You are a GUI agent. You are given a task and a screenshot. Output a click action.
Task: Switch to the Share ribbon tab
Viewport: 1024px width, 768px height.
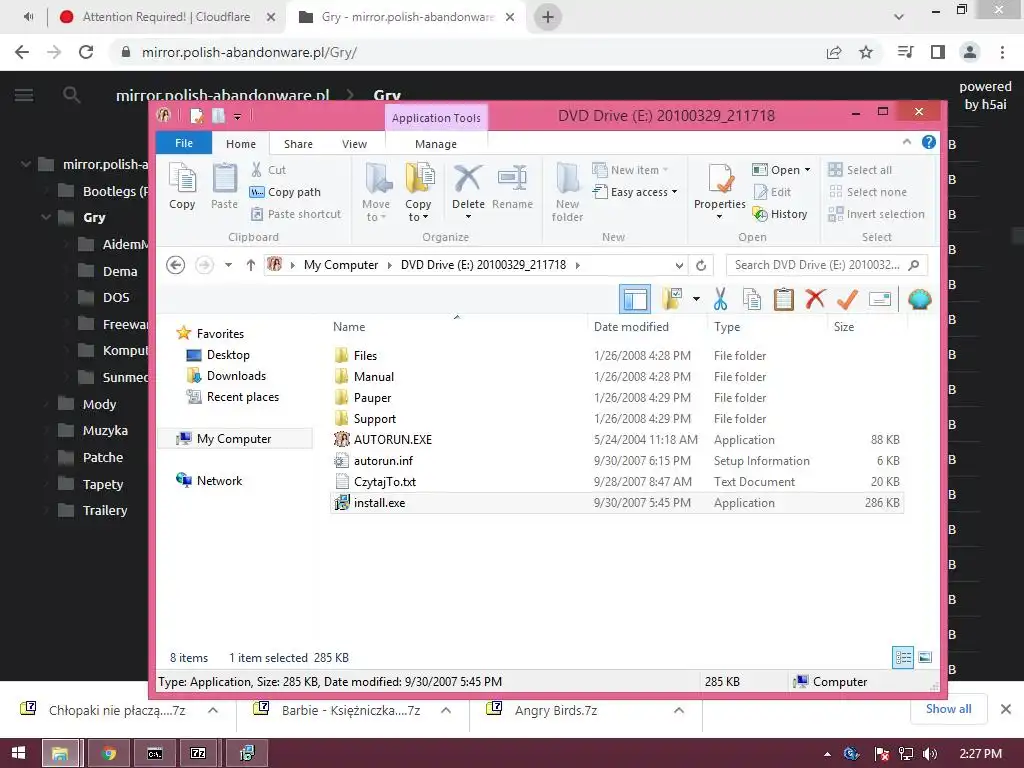pyautogui.click(x=298, y=144)
